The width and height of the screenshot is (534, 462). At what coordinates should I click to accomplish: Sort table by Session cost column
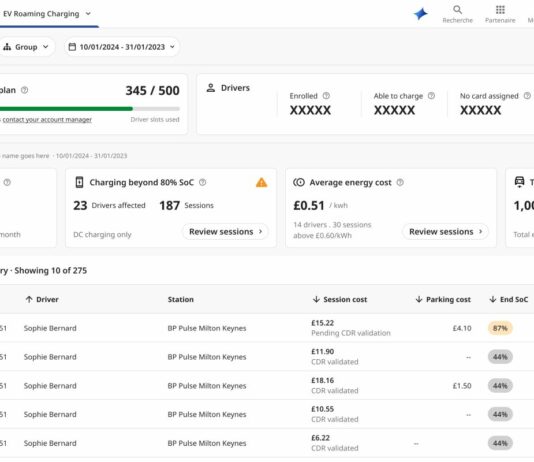[340, 299]
